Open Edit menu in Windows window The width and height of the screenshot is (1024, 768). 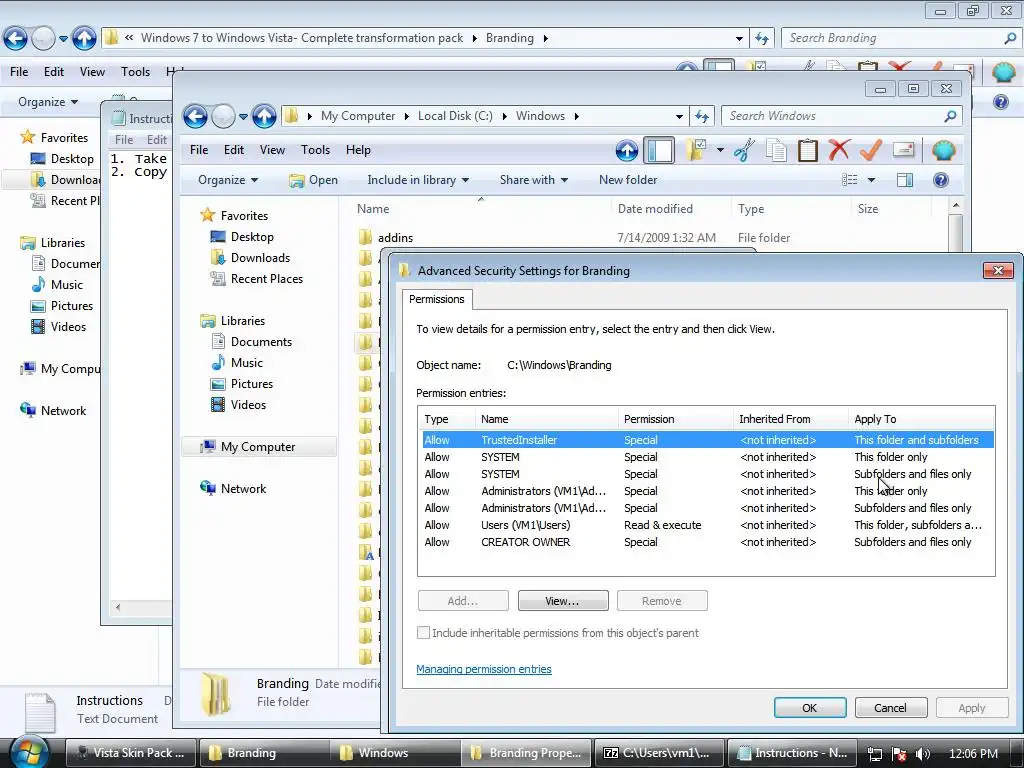234,150
